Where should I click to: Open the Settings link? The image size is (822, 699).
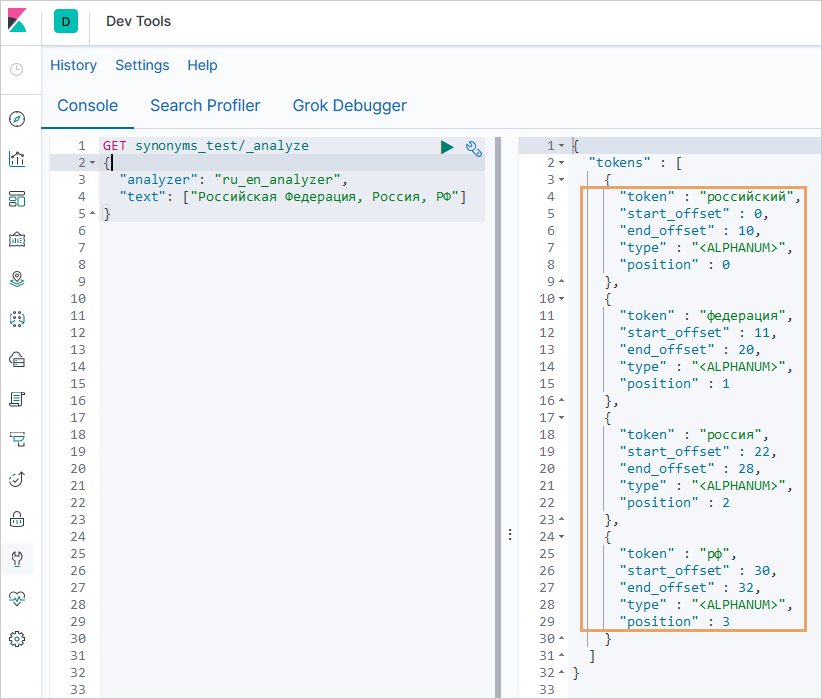tap(142, 65)
